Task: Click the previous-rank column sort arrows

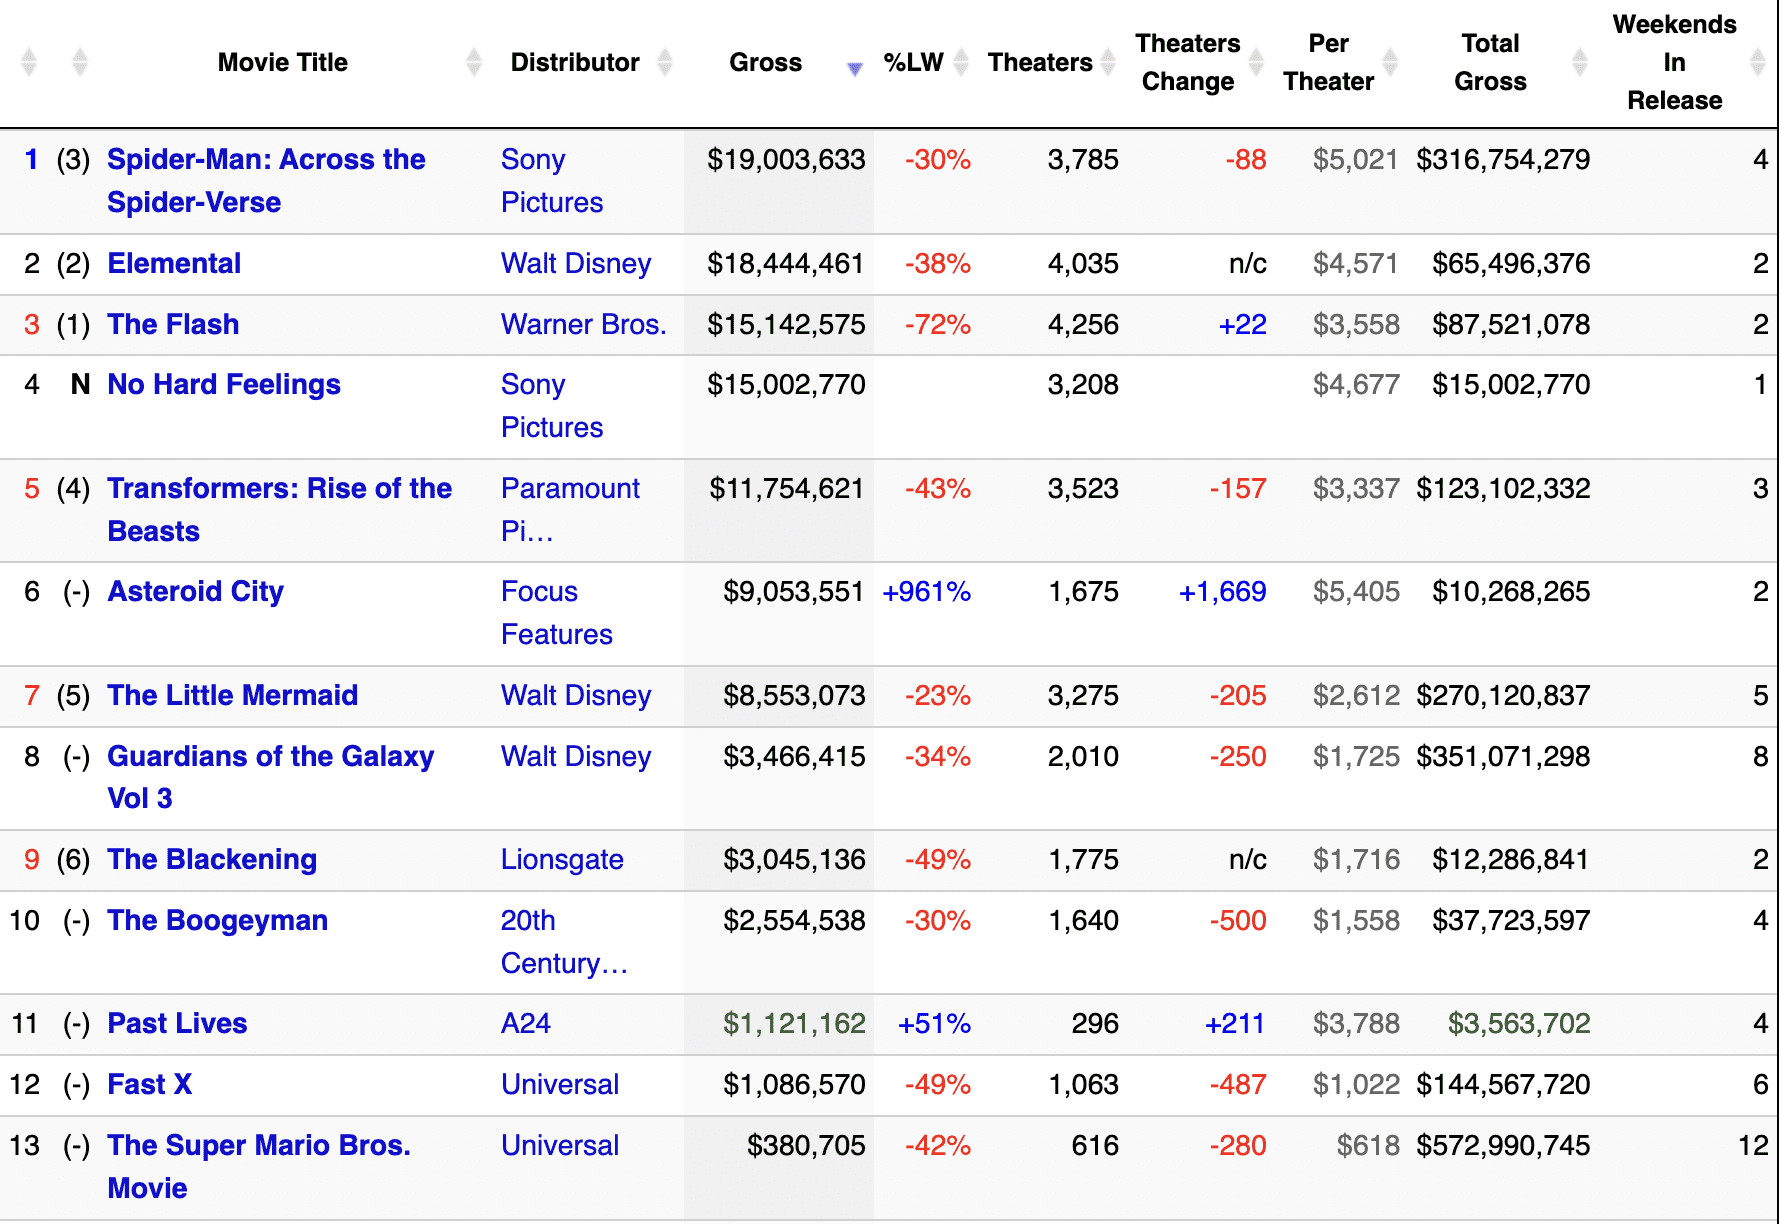Action: 80,62
